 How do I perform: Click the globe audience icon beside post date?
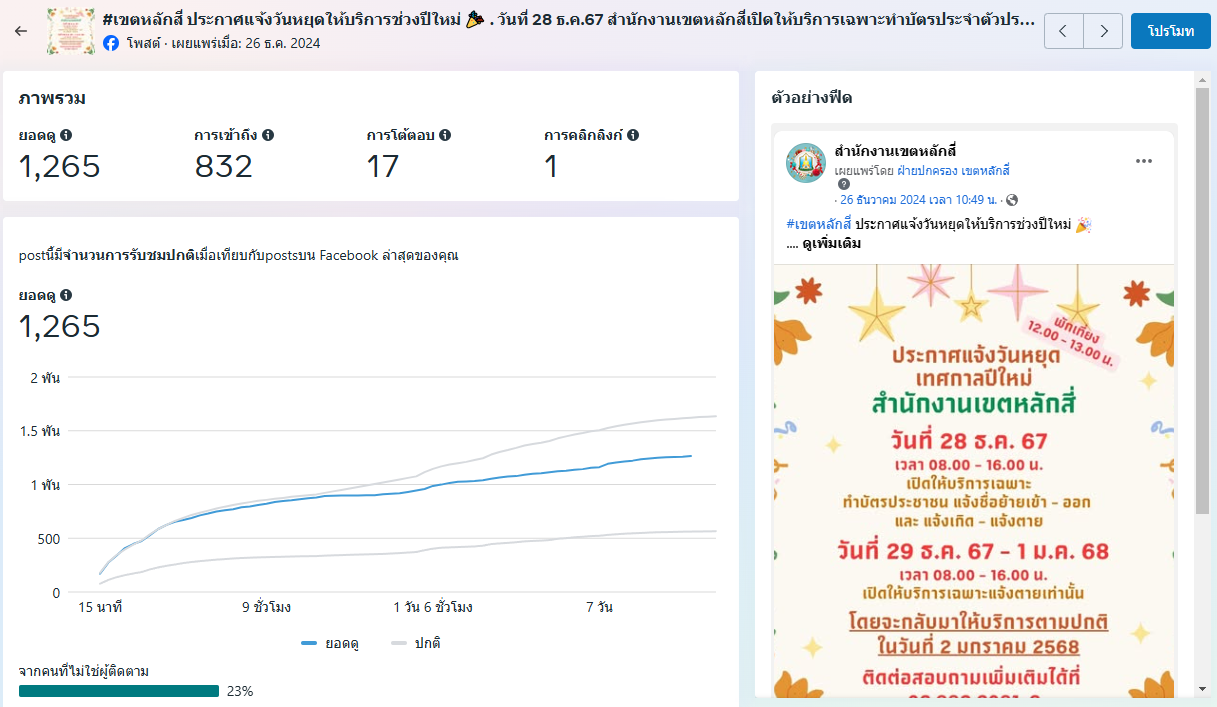coord(1012,200)
